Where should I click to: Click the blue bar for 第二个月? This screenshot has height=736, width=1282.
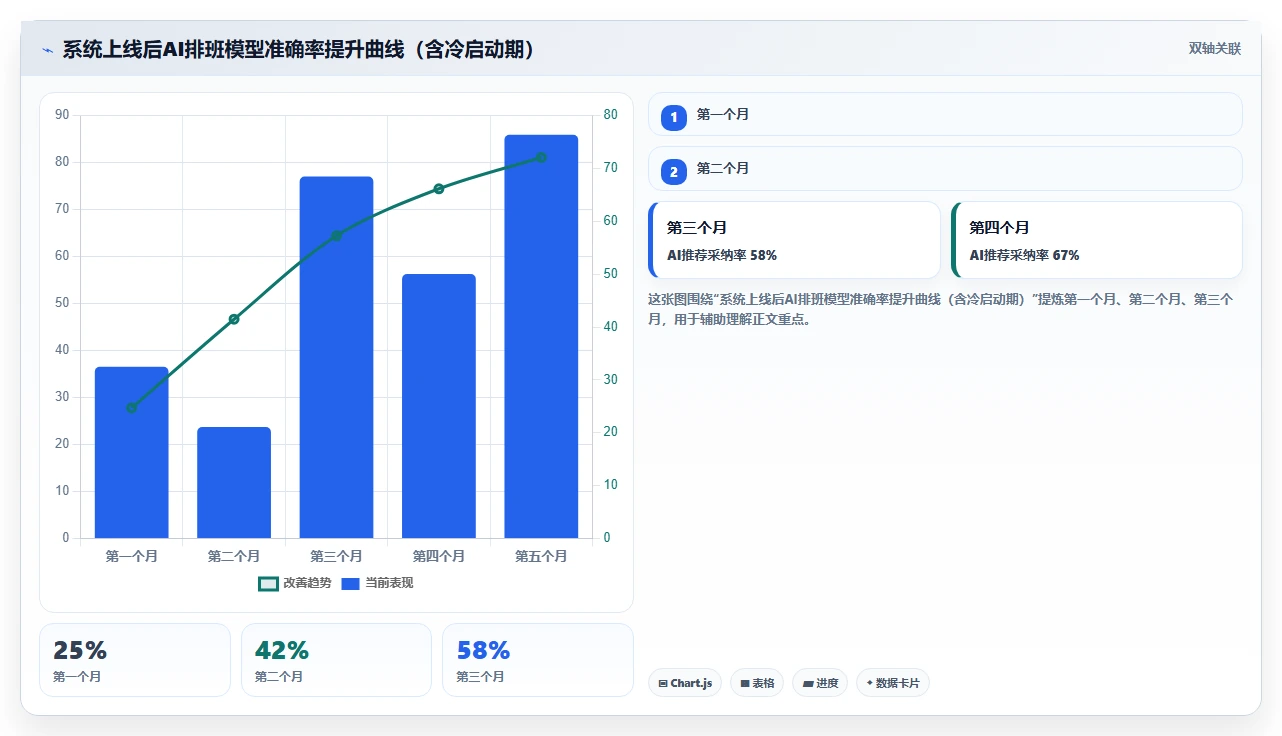[x=234, y=483]
